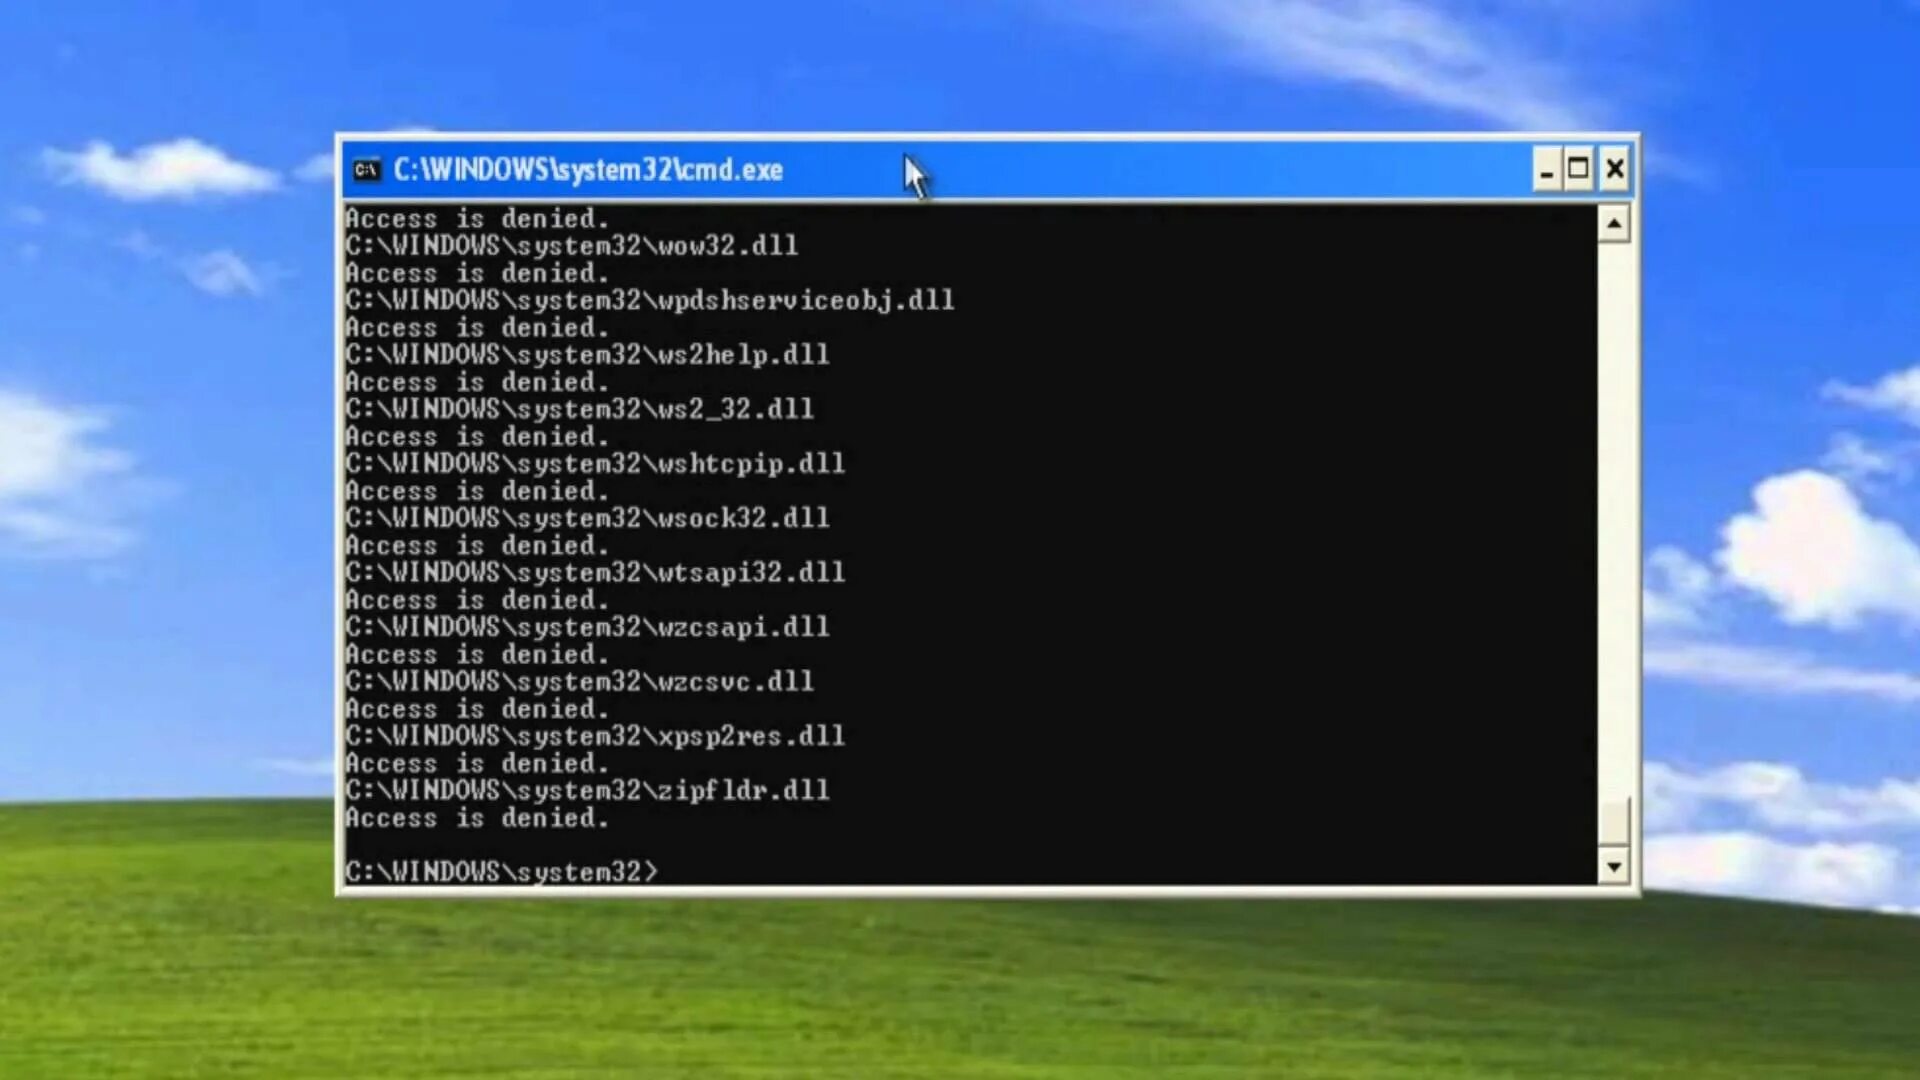Image resolution: width=1920 pixels, height=1080 pixels.
Task: Click the wpdshserviceobj.dll path line
Action: coord(649,300)
